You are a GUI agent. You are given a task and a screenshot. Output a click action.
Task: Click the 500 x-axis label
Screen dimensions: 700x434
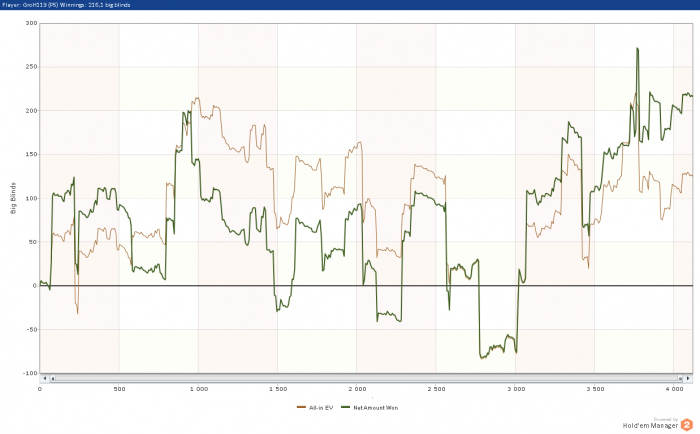tap(119, 389)
